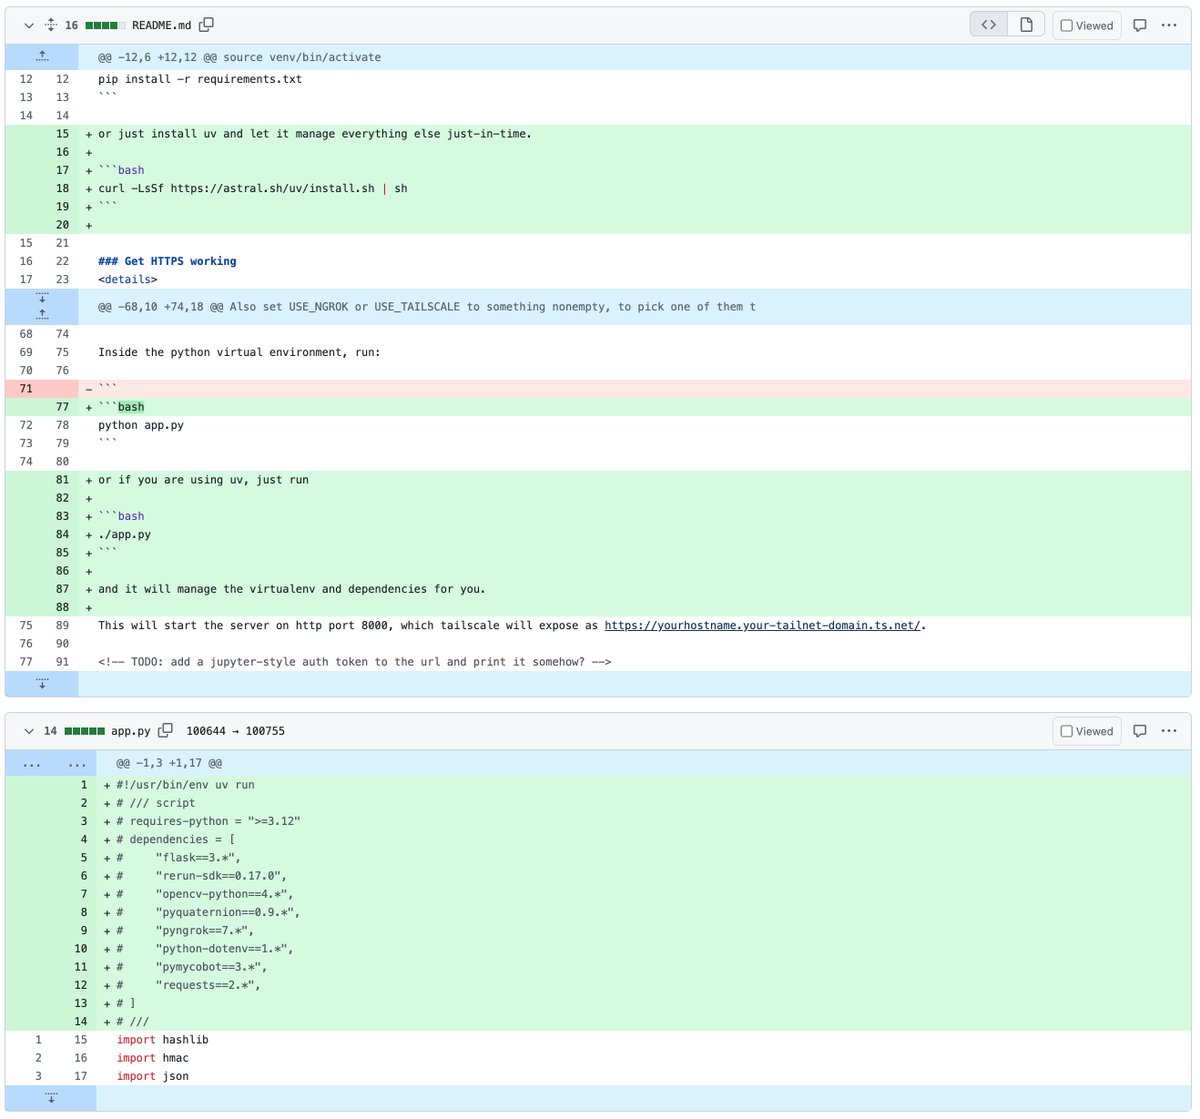This screenshot has height=1119, width=1200.
Task: Collapse the README.md file diff
Action: coord(29,25)
